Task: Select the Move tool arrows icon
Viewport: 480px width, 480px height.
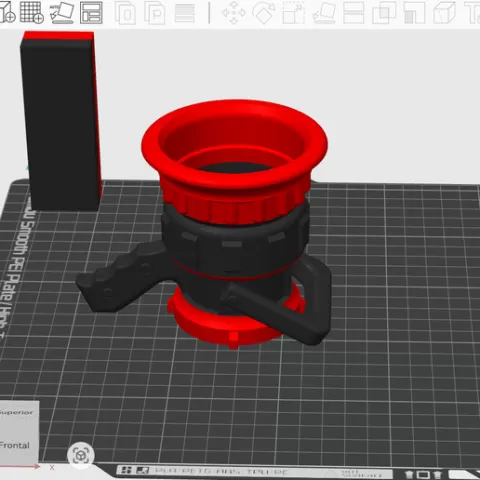Action: pyautogui.click(x=234, y=13)
